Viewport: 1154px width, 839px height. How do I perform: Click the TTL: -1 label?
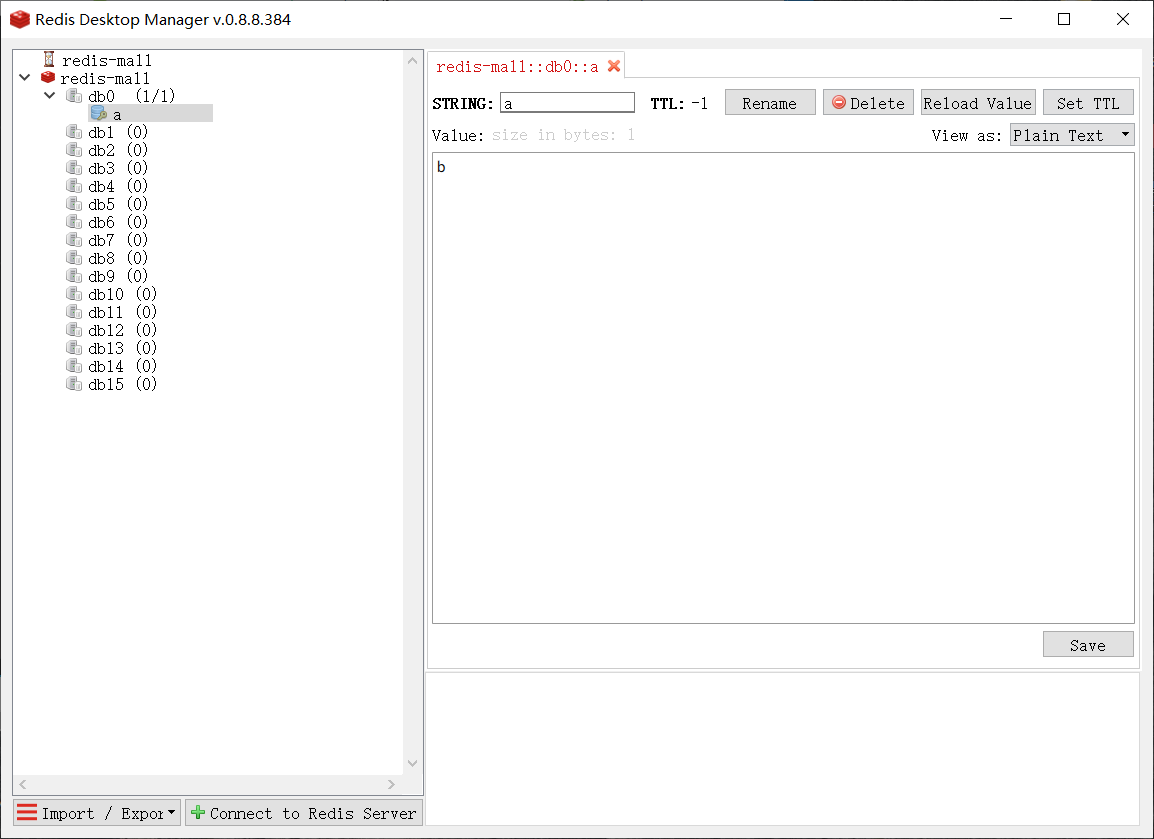(679, 103)
